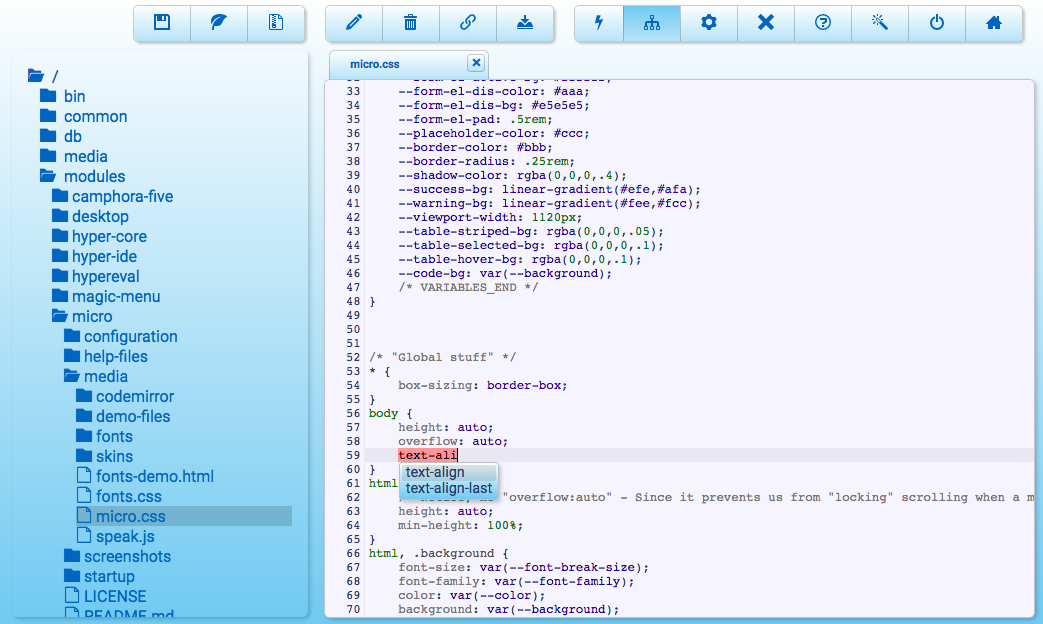Open settings with the gear icon
The width and height of the screenshot is (1043, 624).
click(x=709, y=23)
